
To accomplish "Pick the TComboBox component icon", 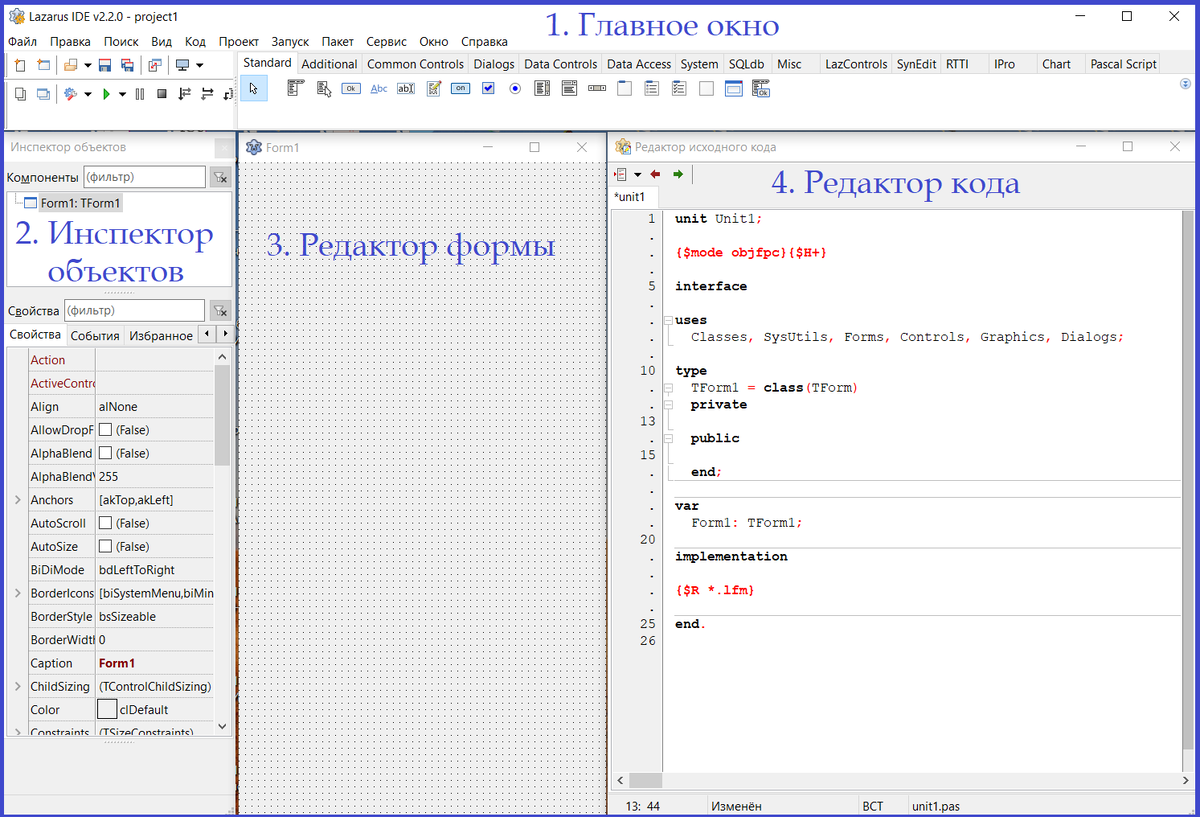I will click(570, 89).
